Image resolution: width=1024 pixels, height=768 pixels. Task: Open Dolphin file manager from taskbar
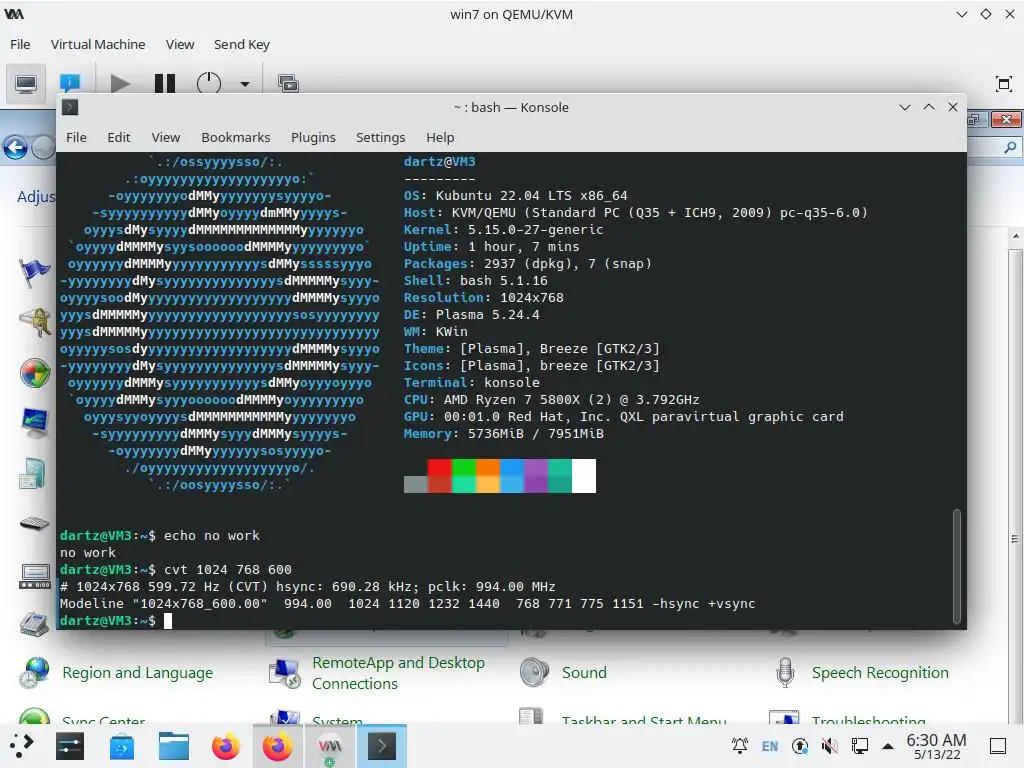click(174, 746)
